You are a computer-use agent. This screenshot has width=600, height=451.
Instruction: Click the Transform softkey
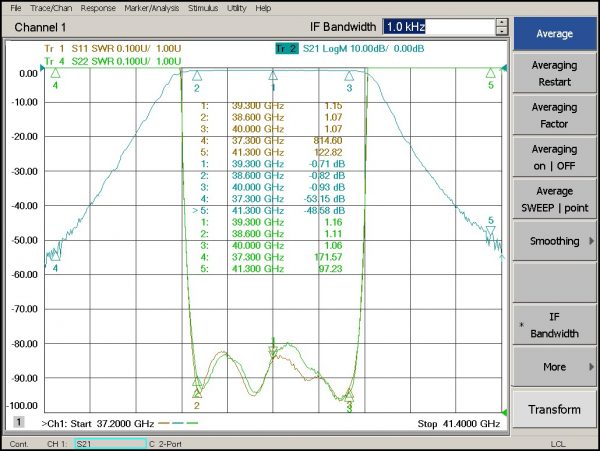coord(554,409)
